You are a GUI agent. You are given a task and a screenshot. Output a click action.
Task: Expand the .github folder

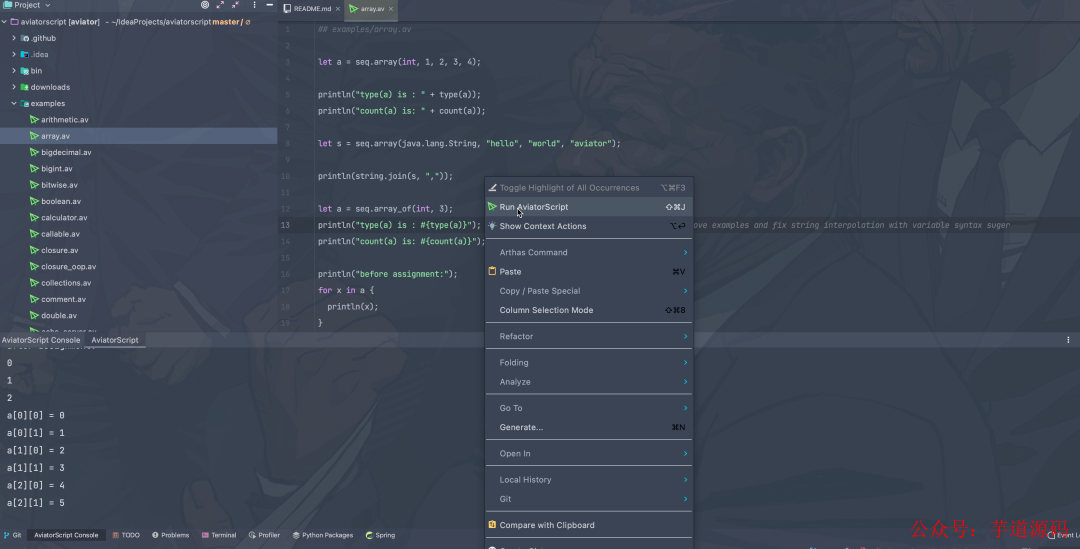pyautogui.click(x=14, y=39)
